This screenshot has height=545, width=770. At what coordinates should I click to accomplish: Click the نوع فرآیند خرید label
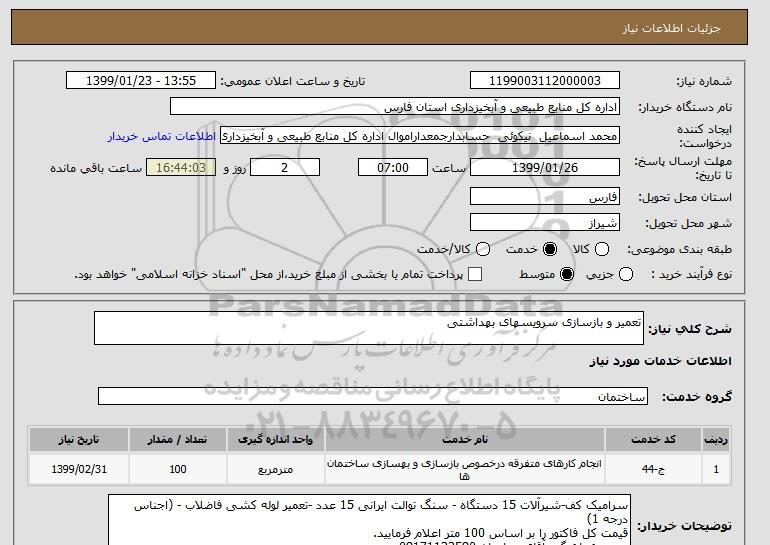pyautogui.click(x=691, y=274)
